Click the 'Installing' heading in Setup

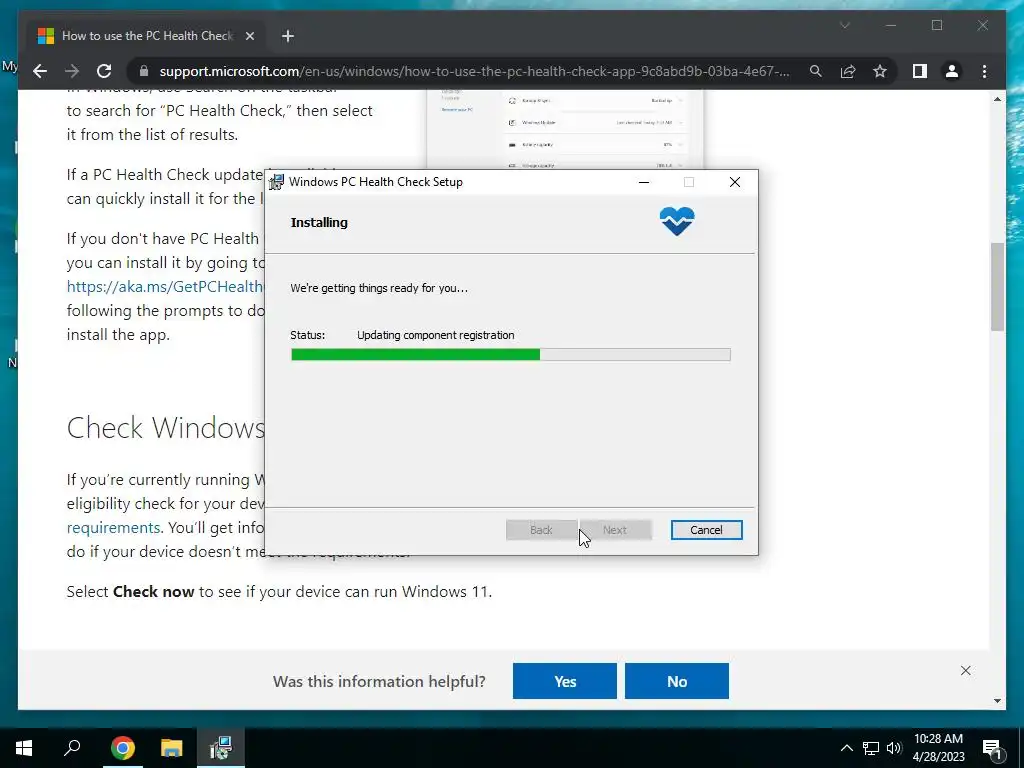319,222
